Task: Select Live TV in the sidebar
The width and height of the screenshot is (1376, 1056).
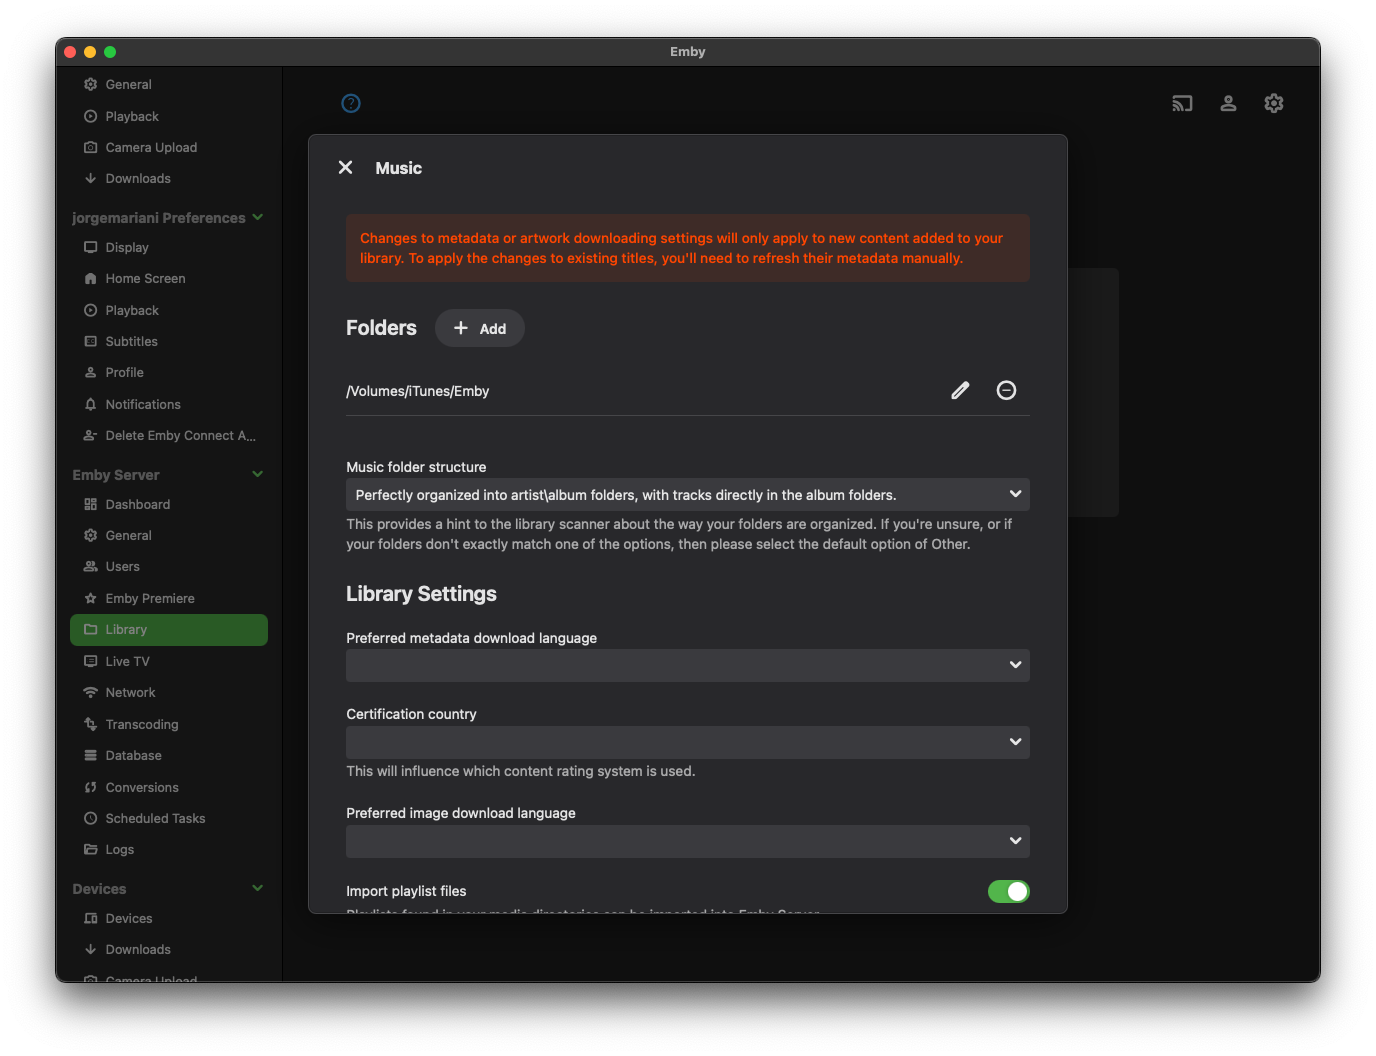Action: [127, 661]
